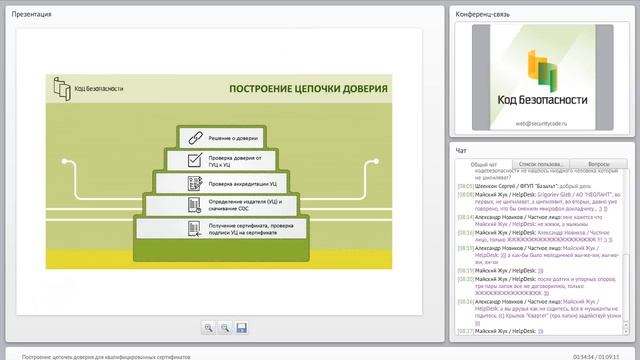Click the text 'Проверка аккредитации УЦ'

pyautogui.click(x=242, y=184)
